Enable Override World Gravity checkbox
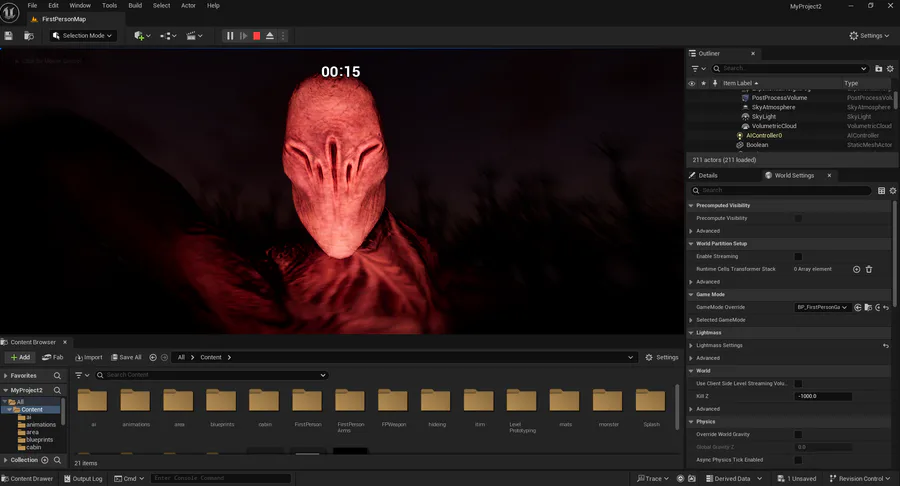900x486 pixels. [x=798, y=434]
